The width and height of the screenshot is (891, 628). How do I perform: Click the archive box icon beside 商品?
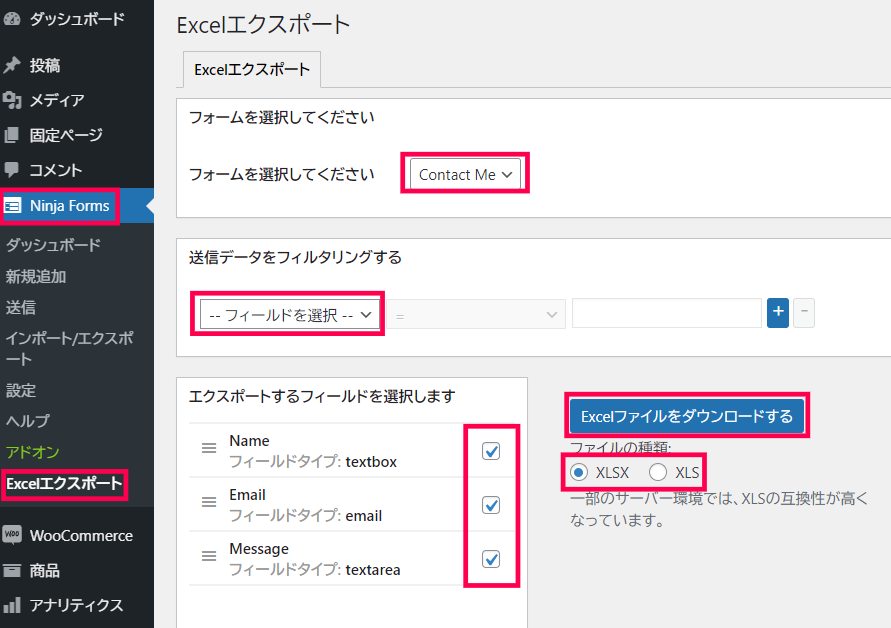click(x=12, y=570)
